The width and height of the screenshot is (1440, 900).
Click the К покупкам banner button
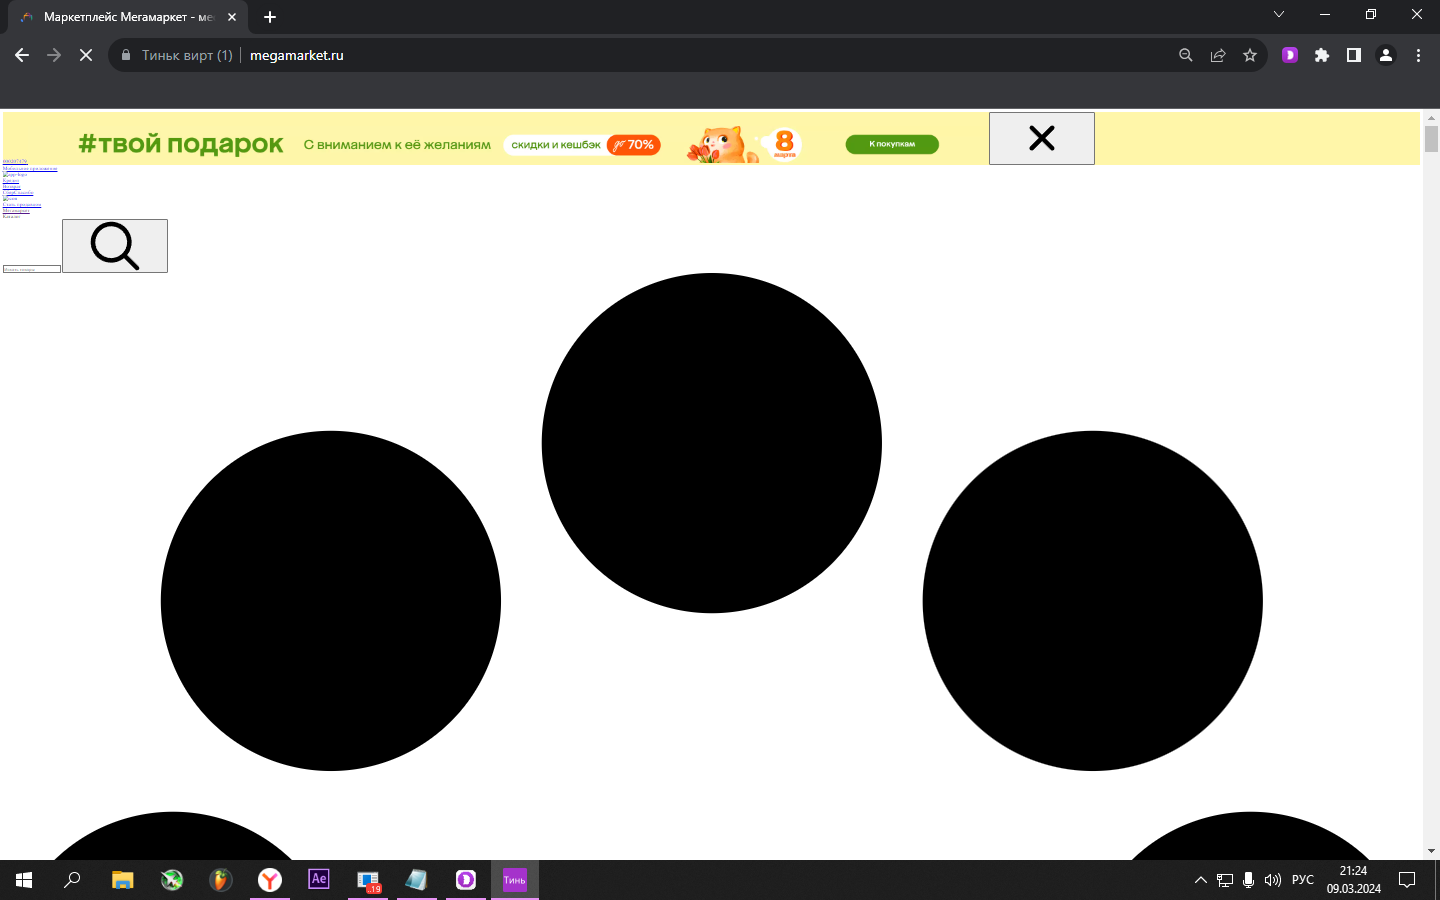tap(892, 144)
